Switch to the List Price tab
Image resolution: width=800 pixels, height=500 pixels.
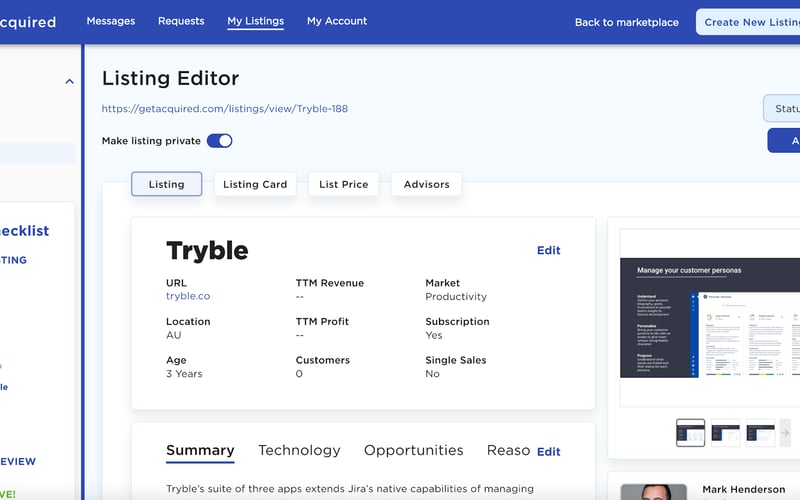343,184
